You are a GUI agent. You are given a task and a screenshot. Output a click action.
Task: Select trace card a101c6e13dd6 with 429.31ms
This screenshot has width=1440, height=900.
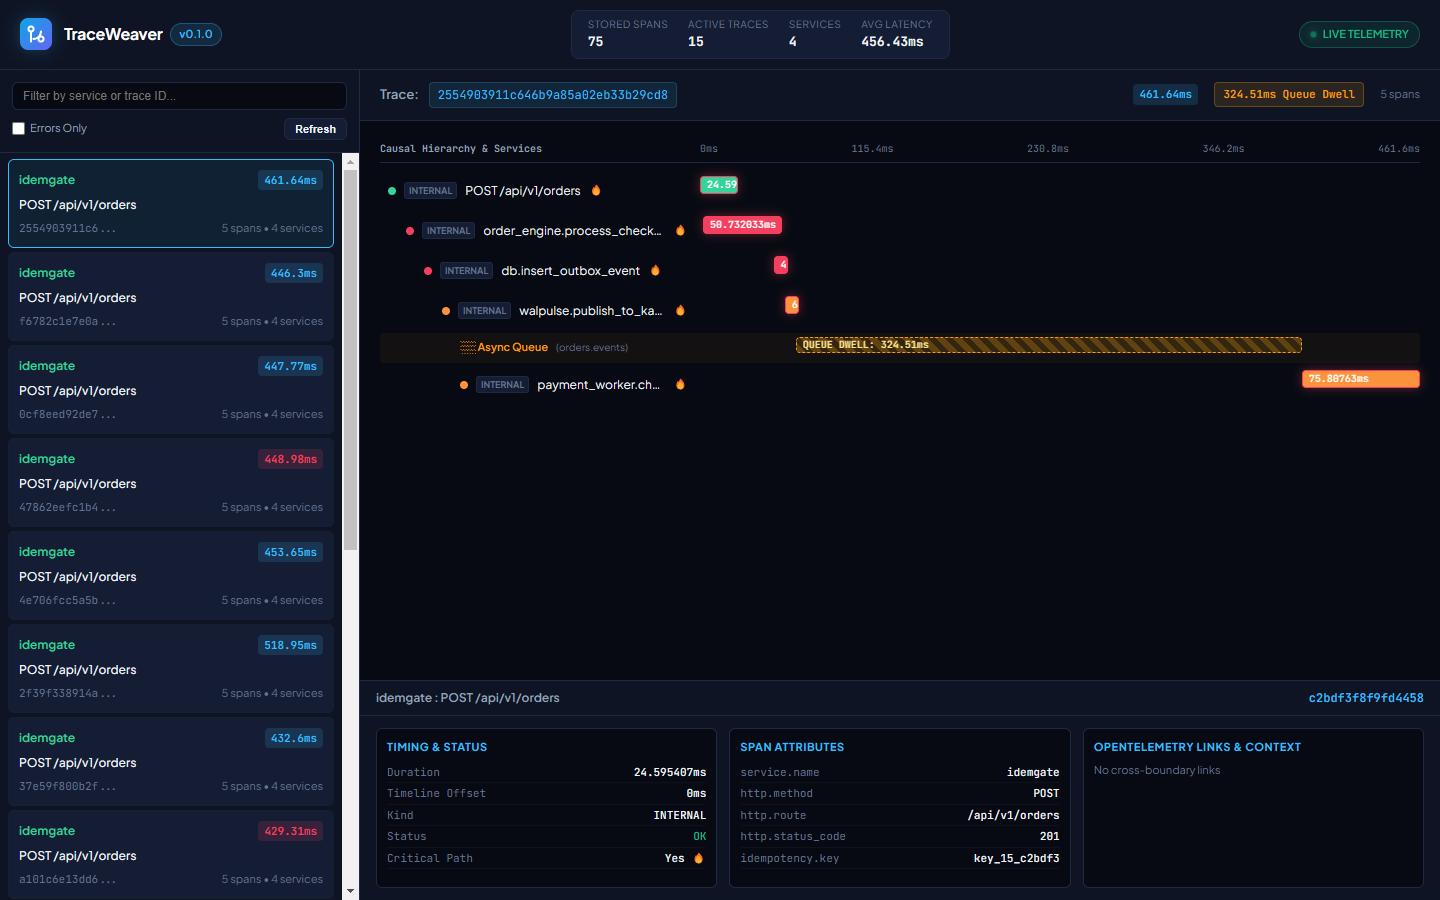coord(171,855)
